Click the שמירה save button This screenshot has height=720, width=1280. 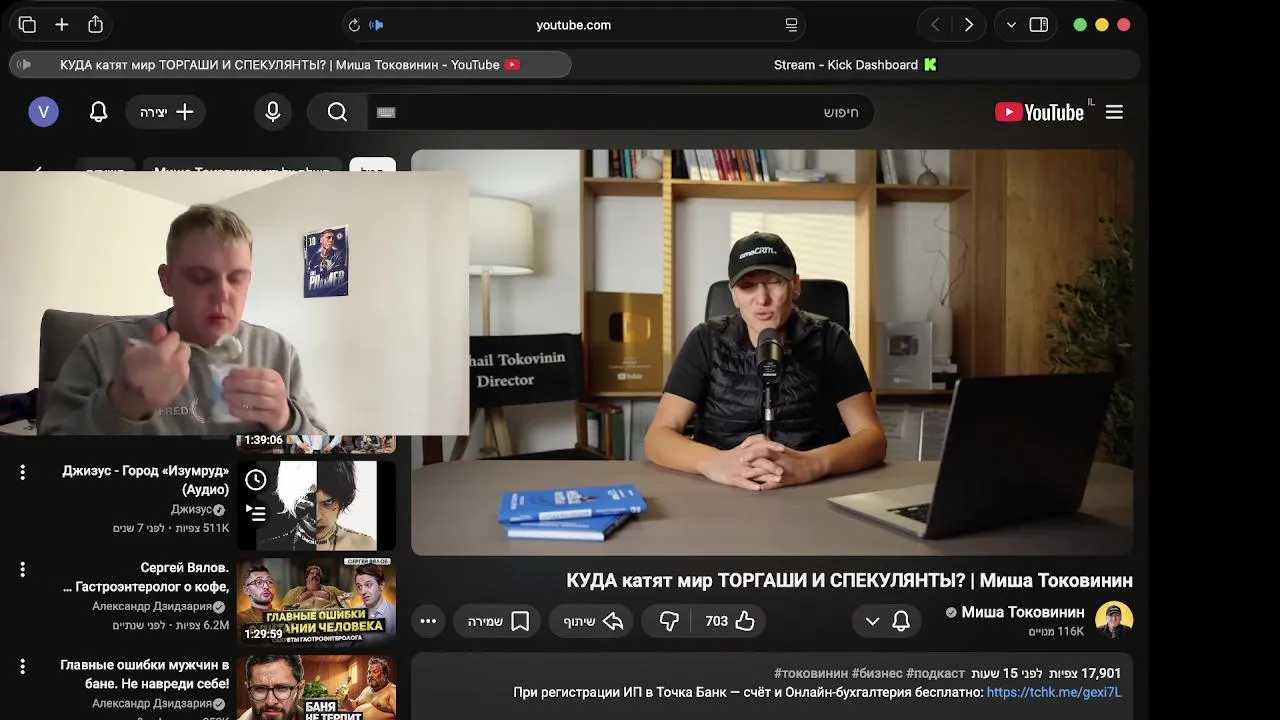[x=498, y=621]
